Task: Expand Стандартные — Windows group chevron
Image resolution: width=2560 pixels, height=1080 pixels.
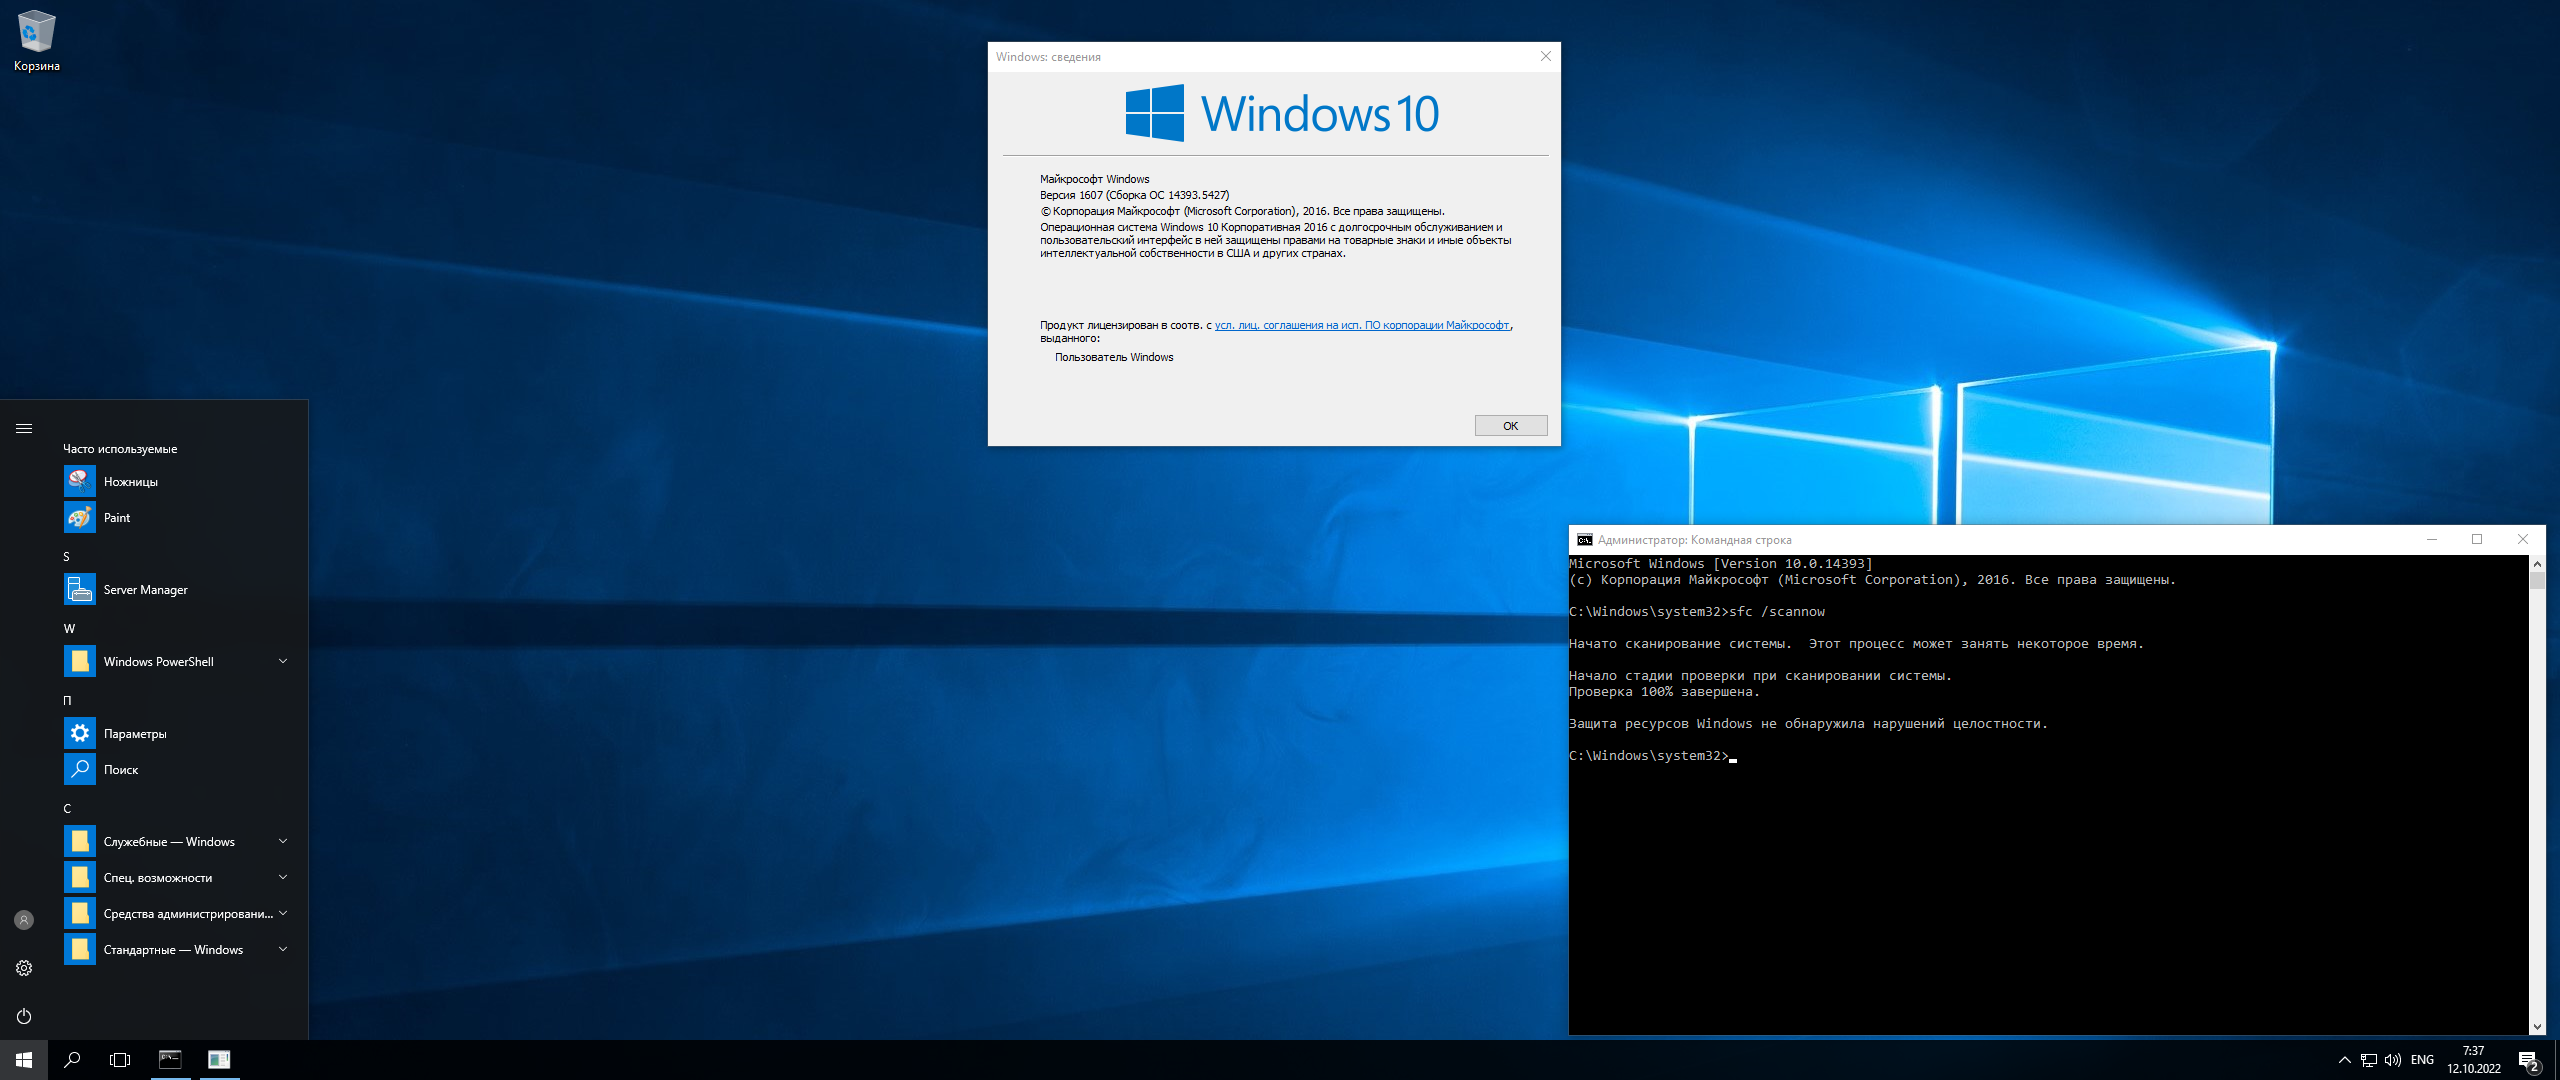Action: pyautogui.click(x=283, y=949)
